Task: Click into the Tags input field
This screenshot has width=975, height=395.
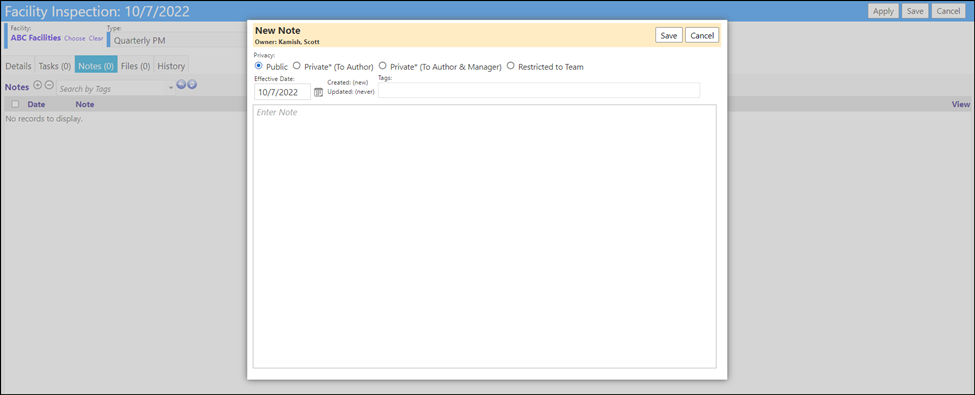Action: [x=538, y=90]
